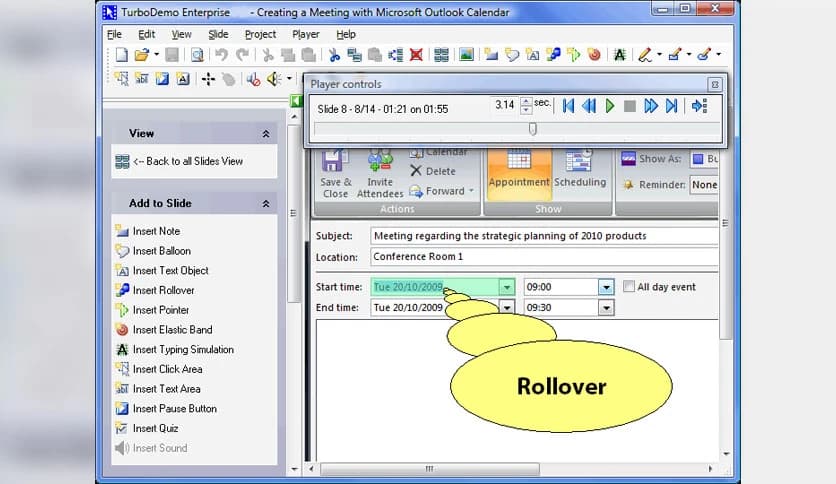This screenshot has height=484, width=836.
Task: Open the dropdown arrow beside Open folder icon
Action: (156, 54)
